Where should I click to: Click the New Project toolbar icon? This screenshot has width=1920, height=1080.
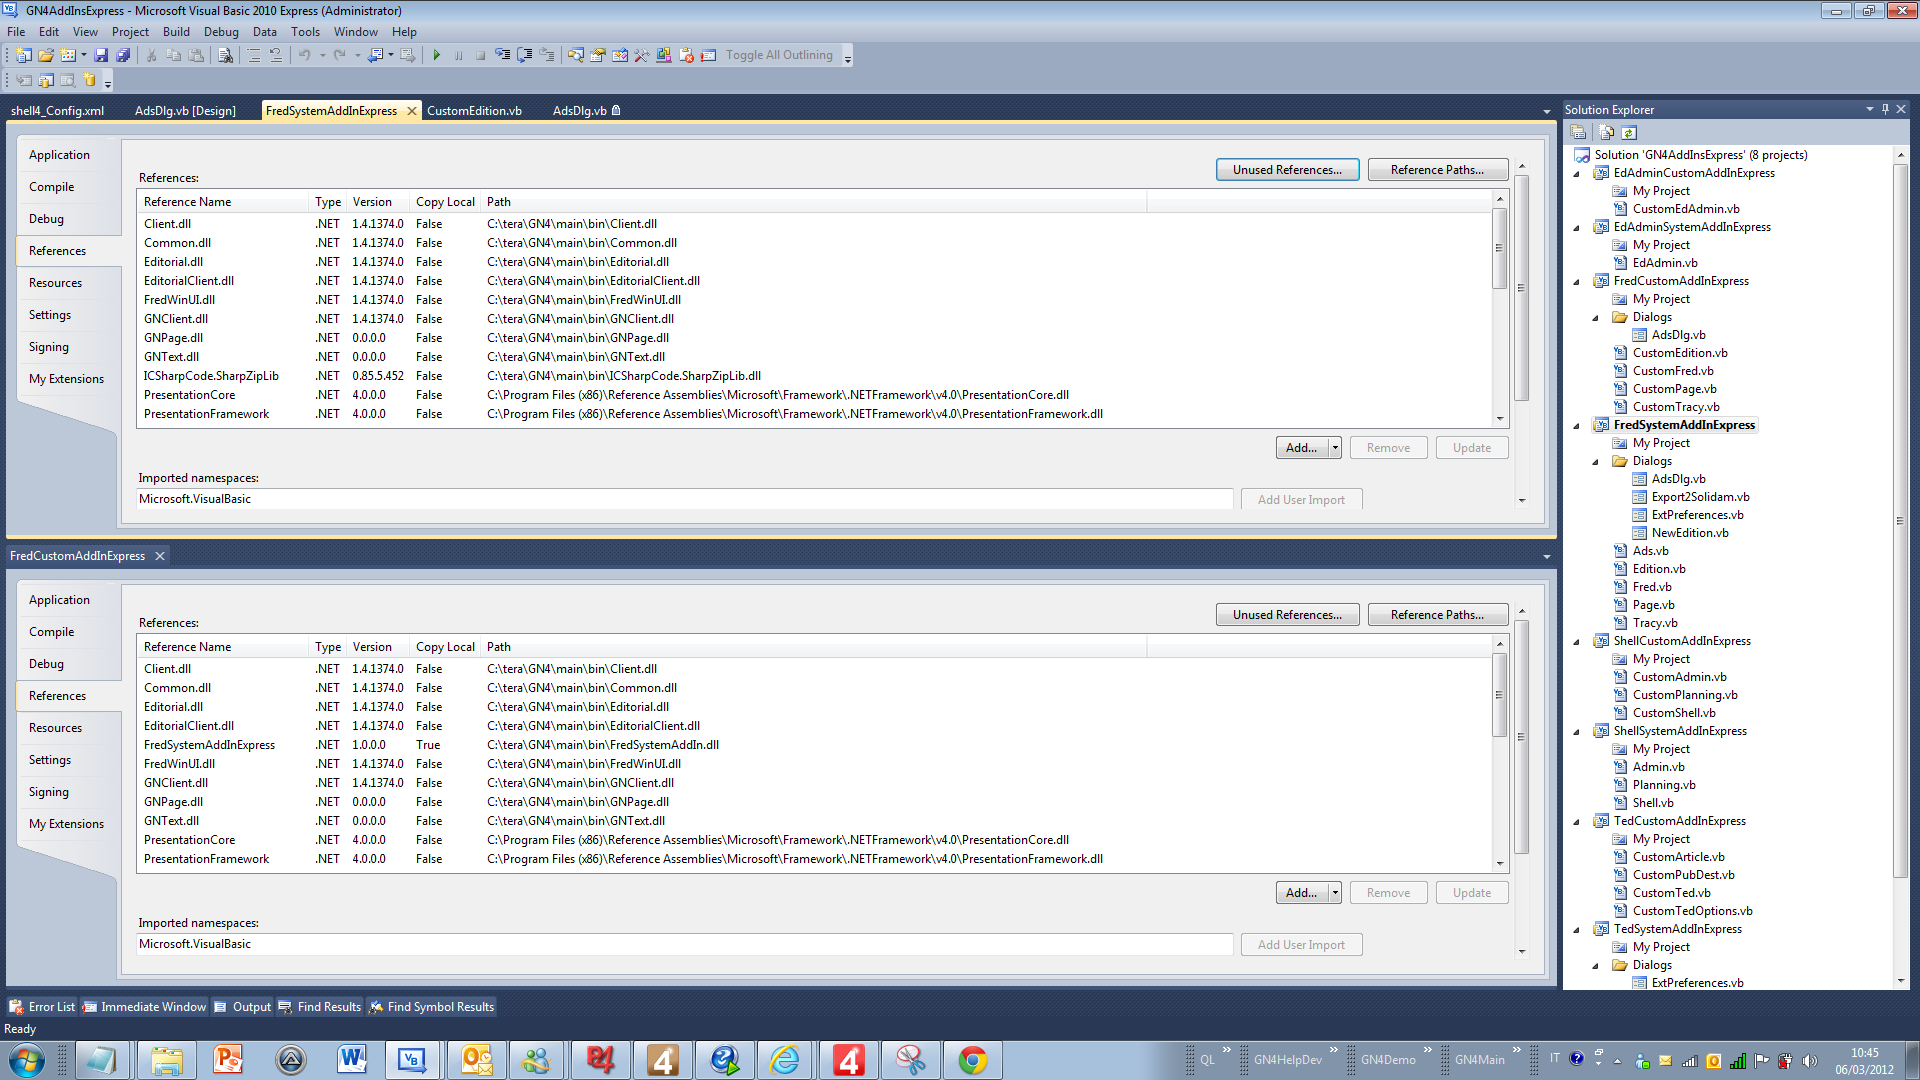point(23,55)
